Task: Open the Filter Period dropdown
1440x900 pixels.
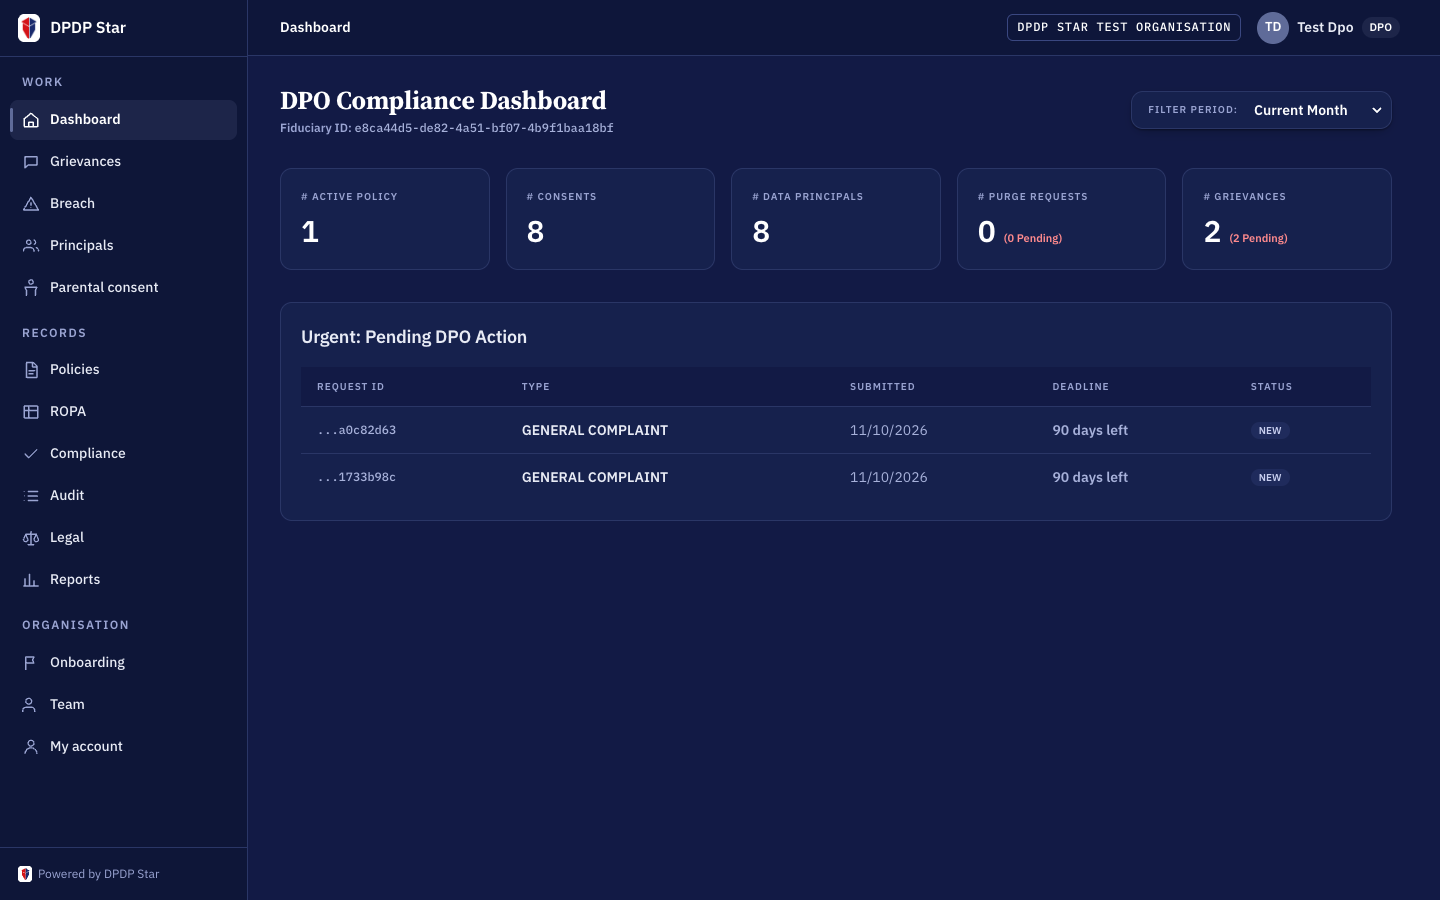Action: [1261, 110]
